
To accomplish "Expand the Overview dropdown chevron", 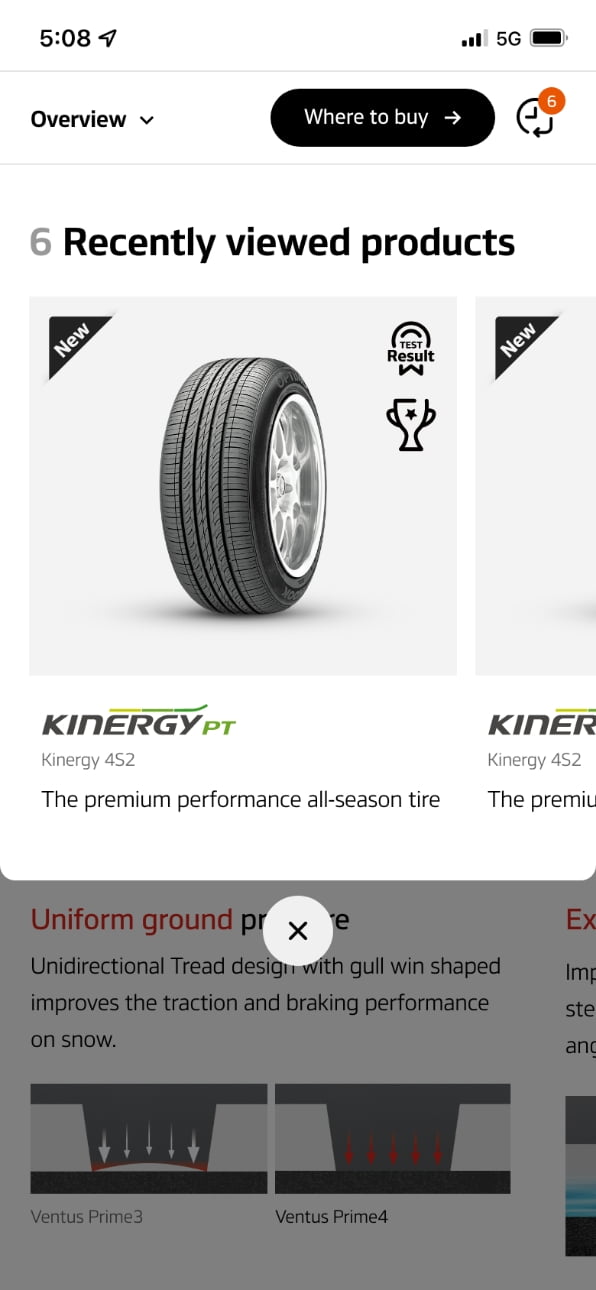I will click(x=147, y=120).
